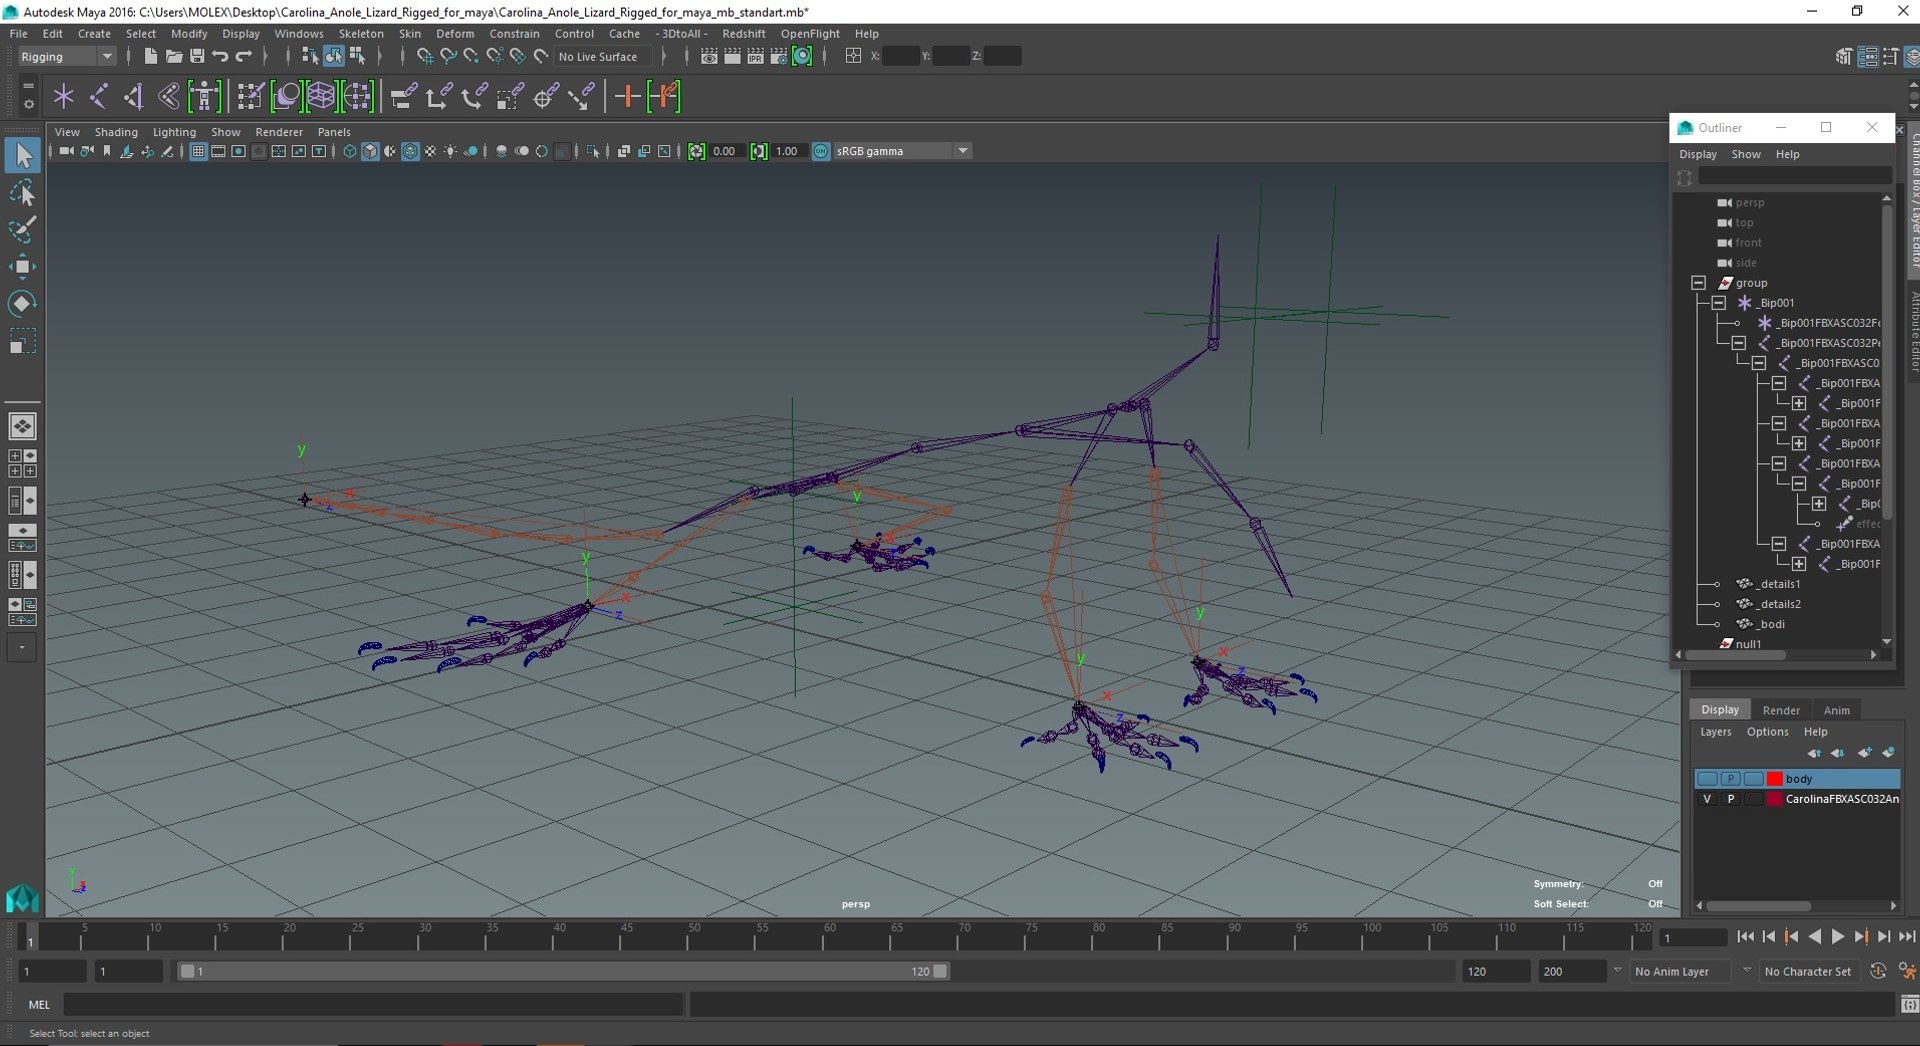The height and width of the screenshot is (1046, 1920).
Task: Toggle the Auto Keyframe button
Action: point(1878,971)
